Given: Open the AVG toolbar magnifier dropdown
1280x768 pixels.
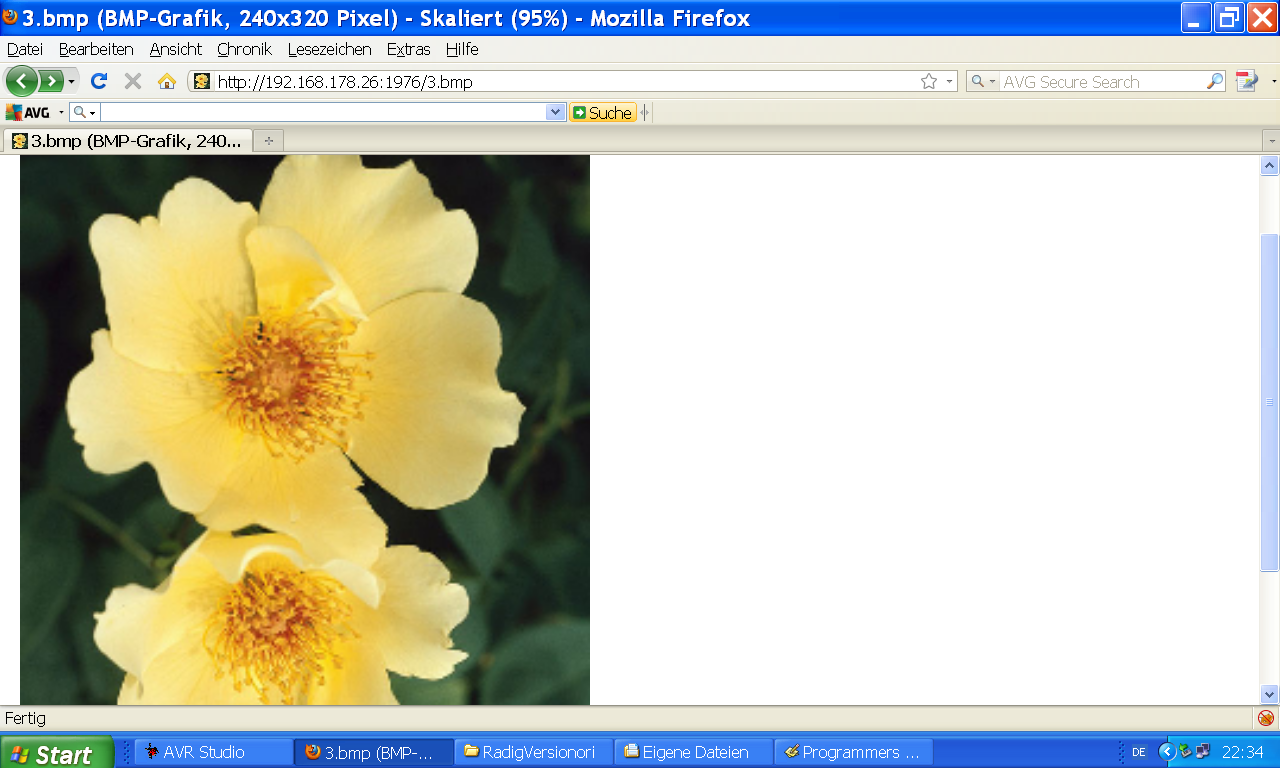Looking at the screenshot, I should click(x=85, y=113).
